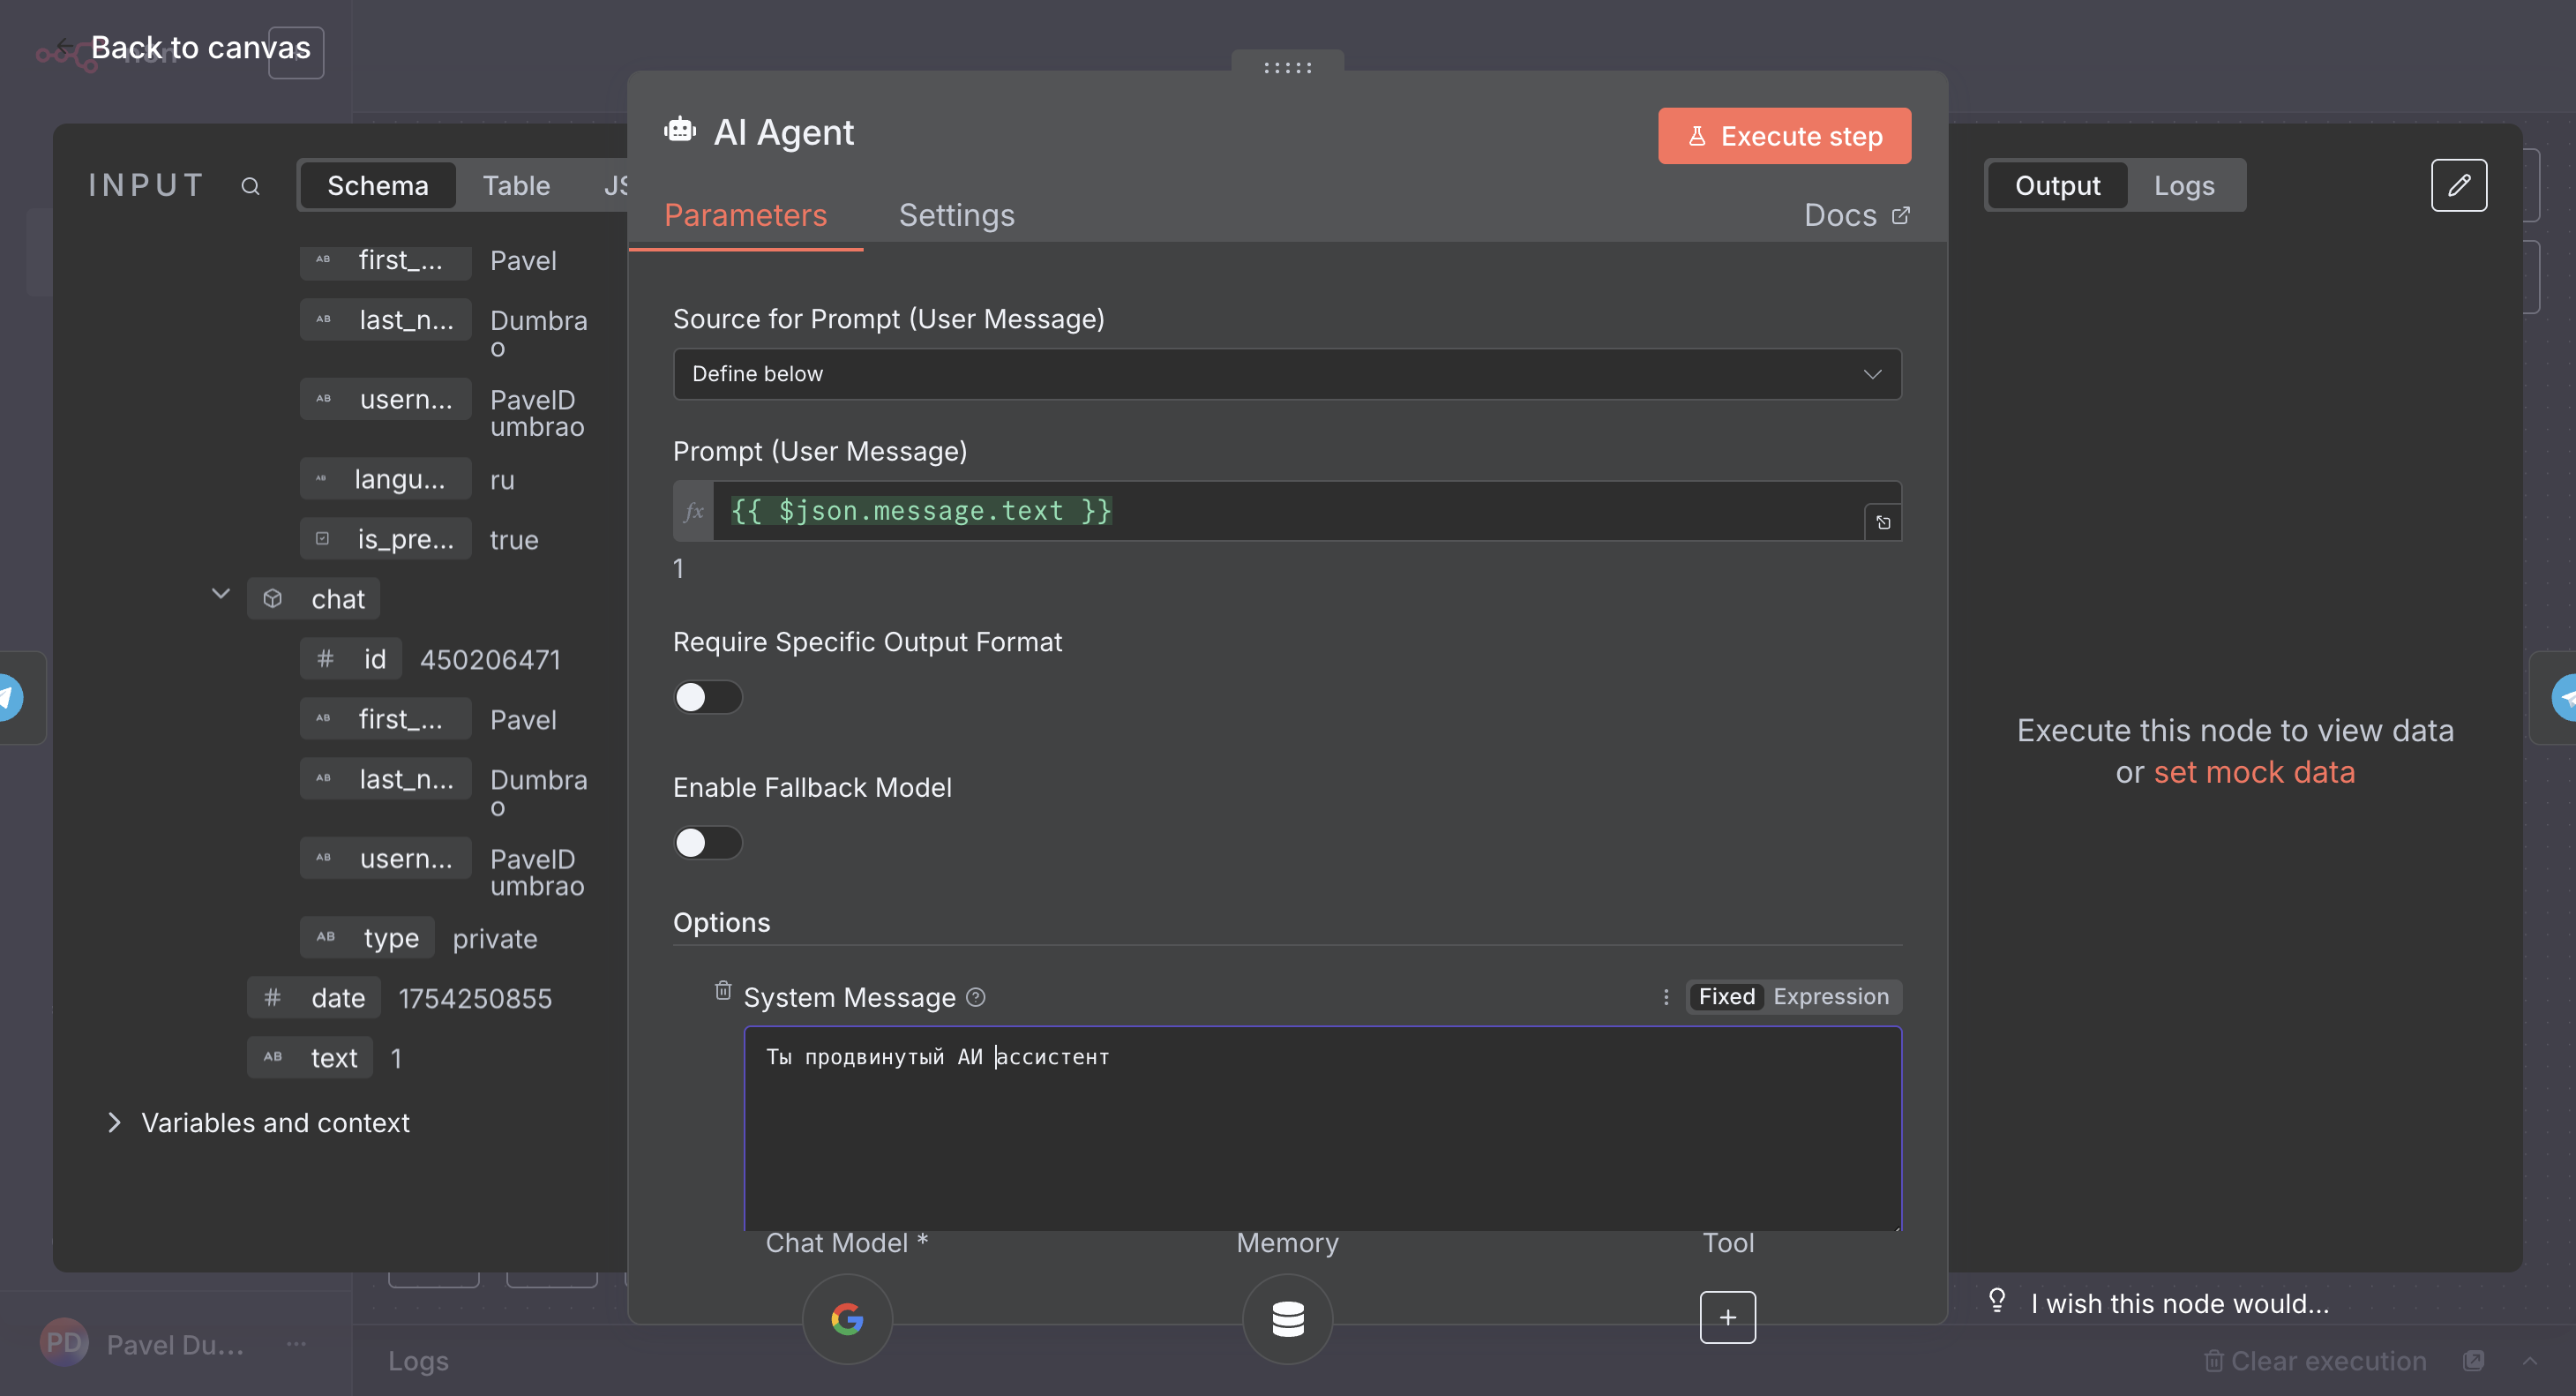Delete System Message with trash icon
This screenshot has width=2576, height=1396.
(722, 990)
